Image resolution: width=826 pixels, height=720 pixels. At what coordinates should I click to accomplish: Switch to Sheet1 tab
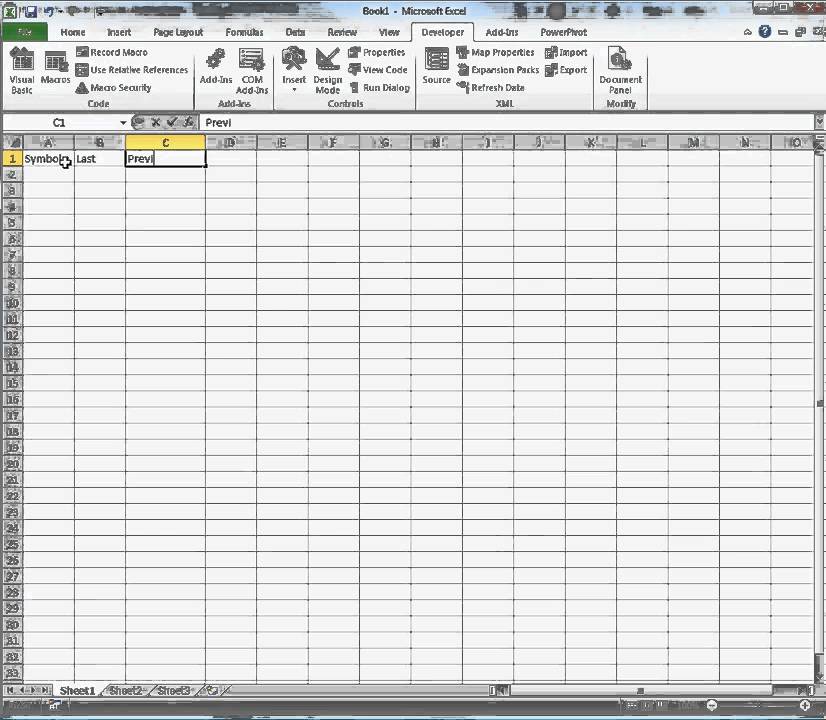pos(77,691)
